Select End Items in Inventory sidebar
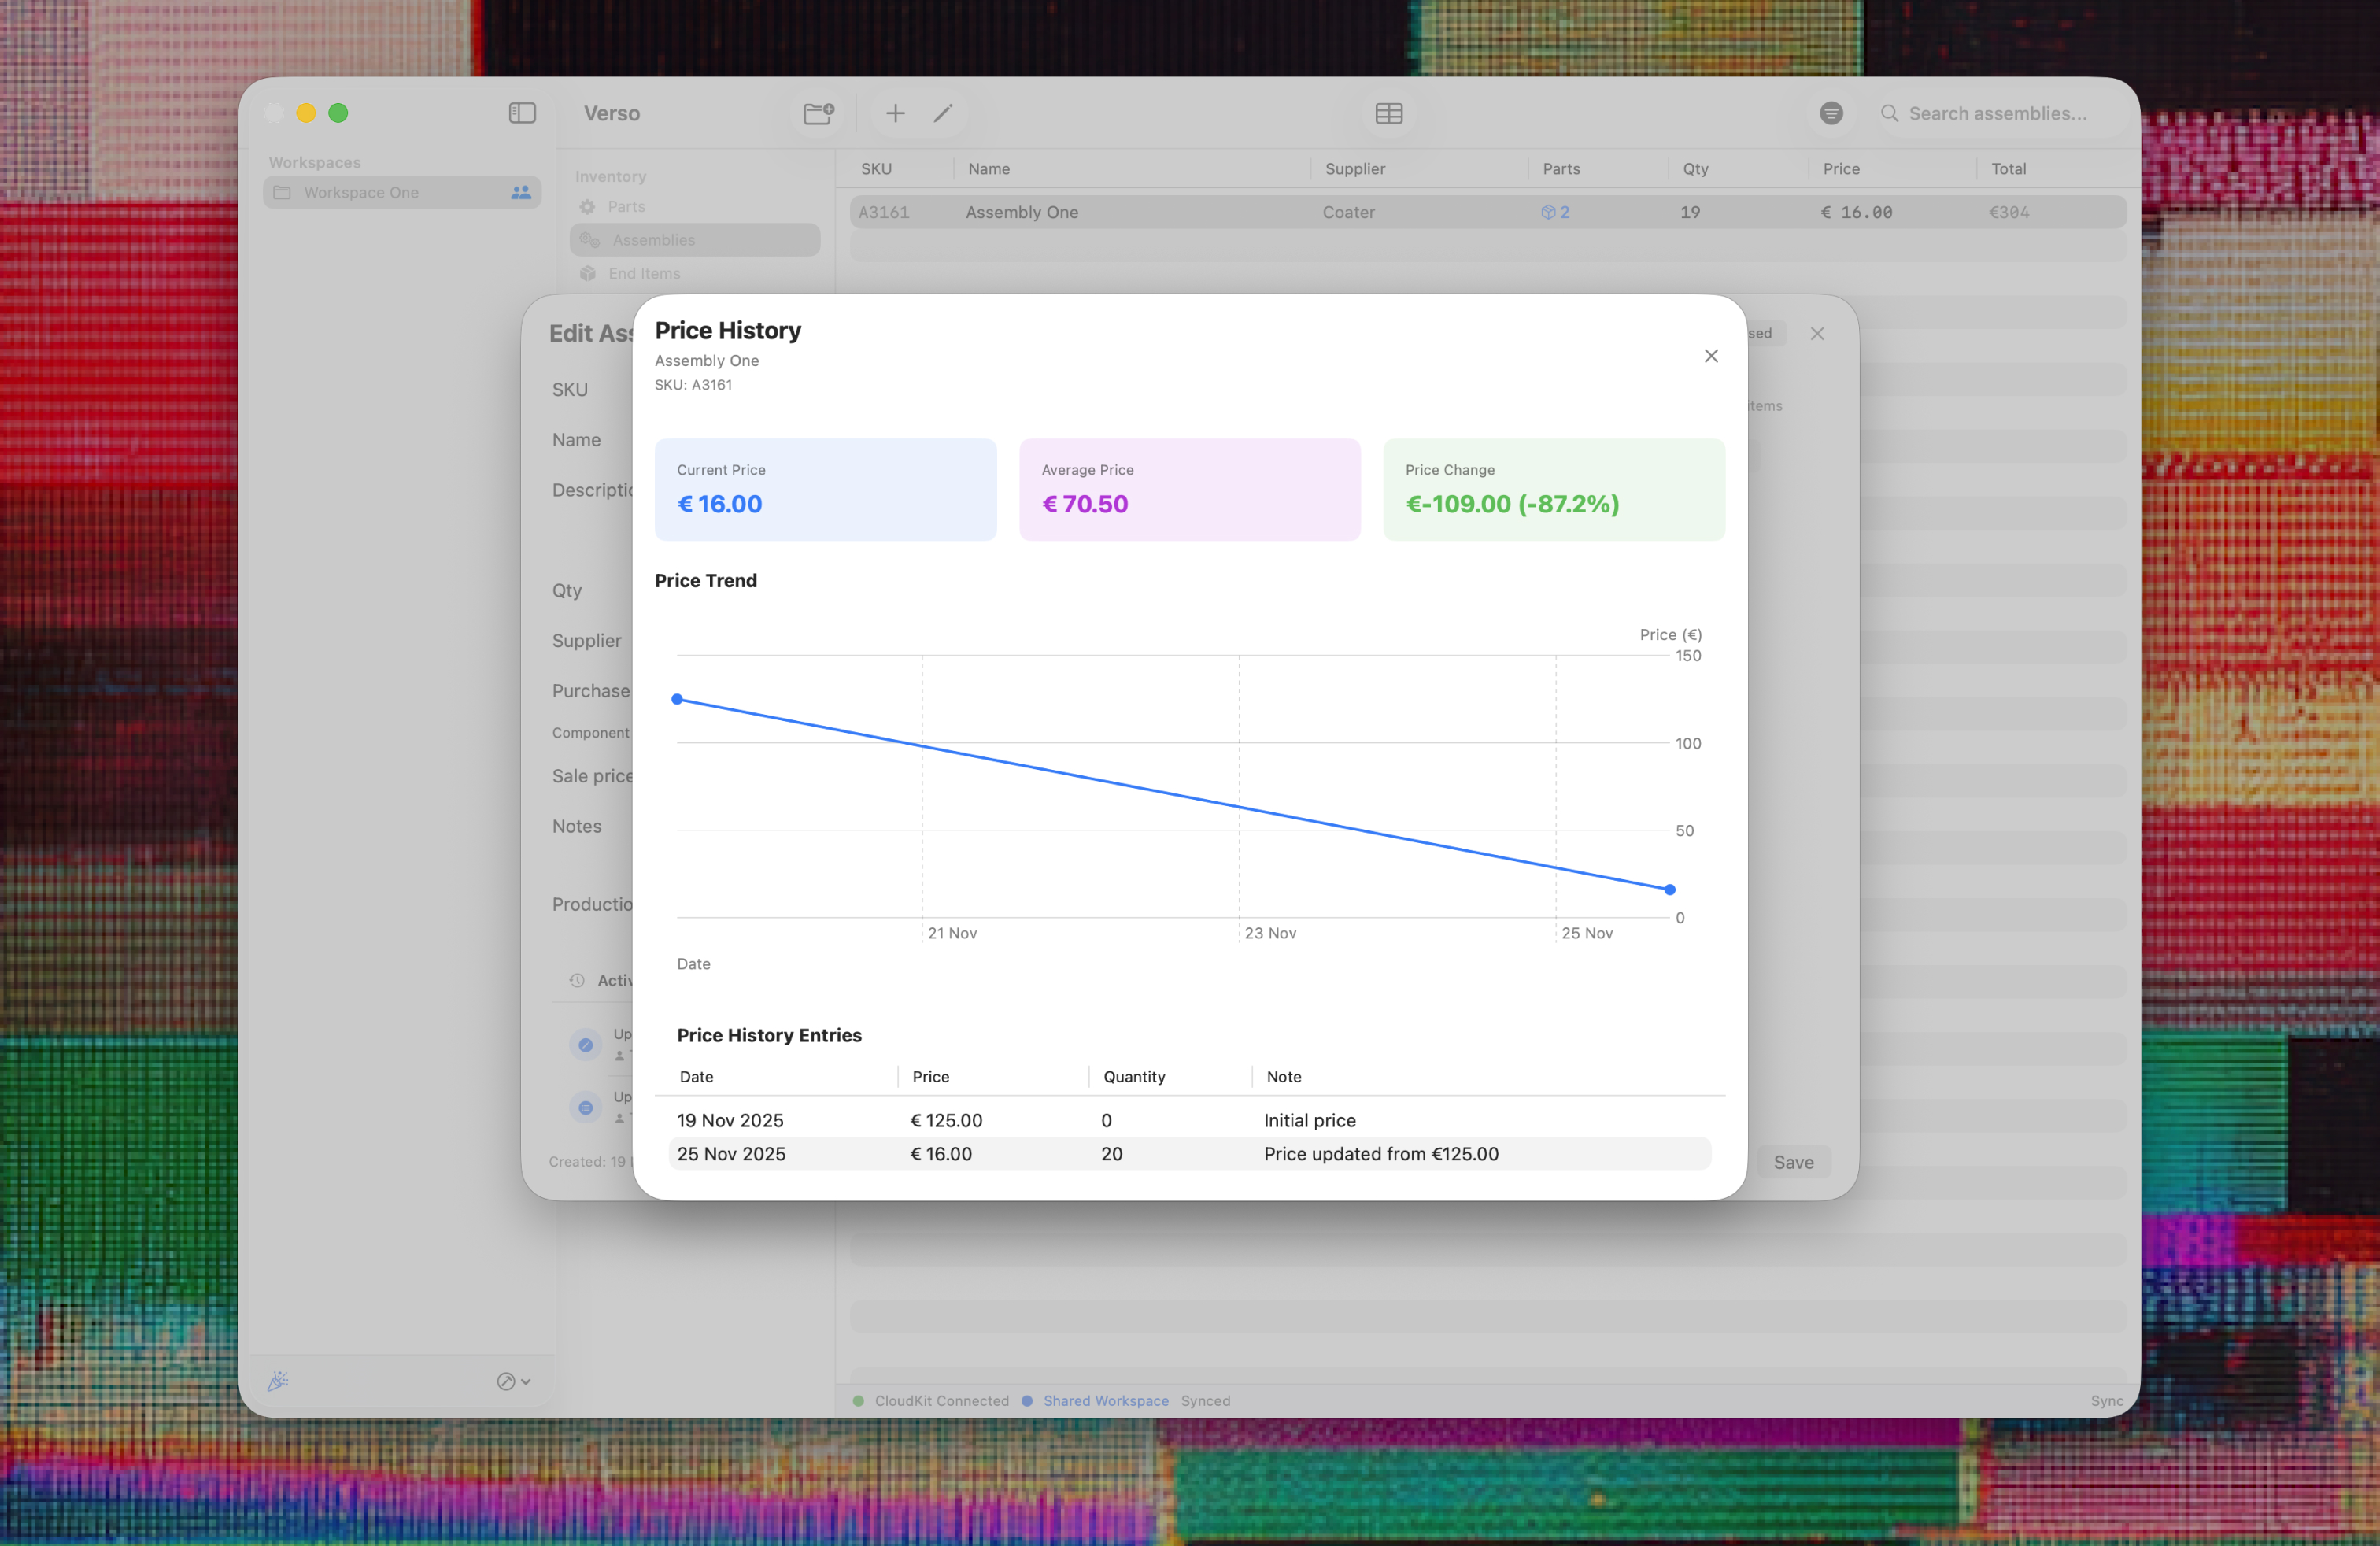The width and height of the screenshot is (2380, 1546). [x=644, y=274]
